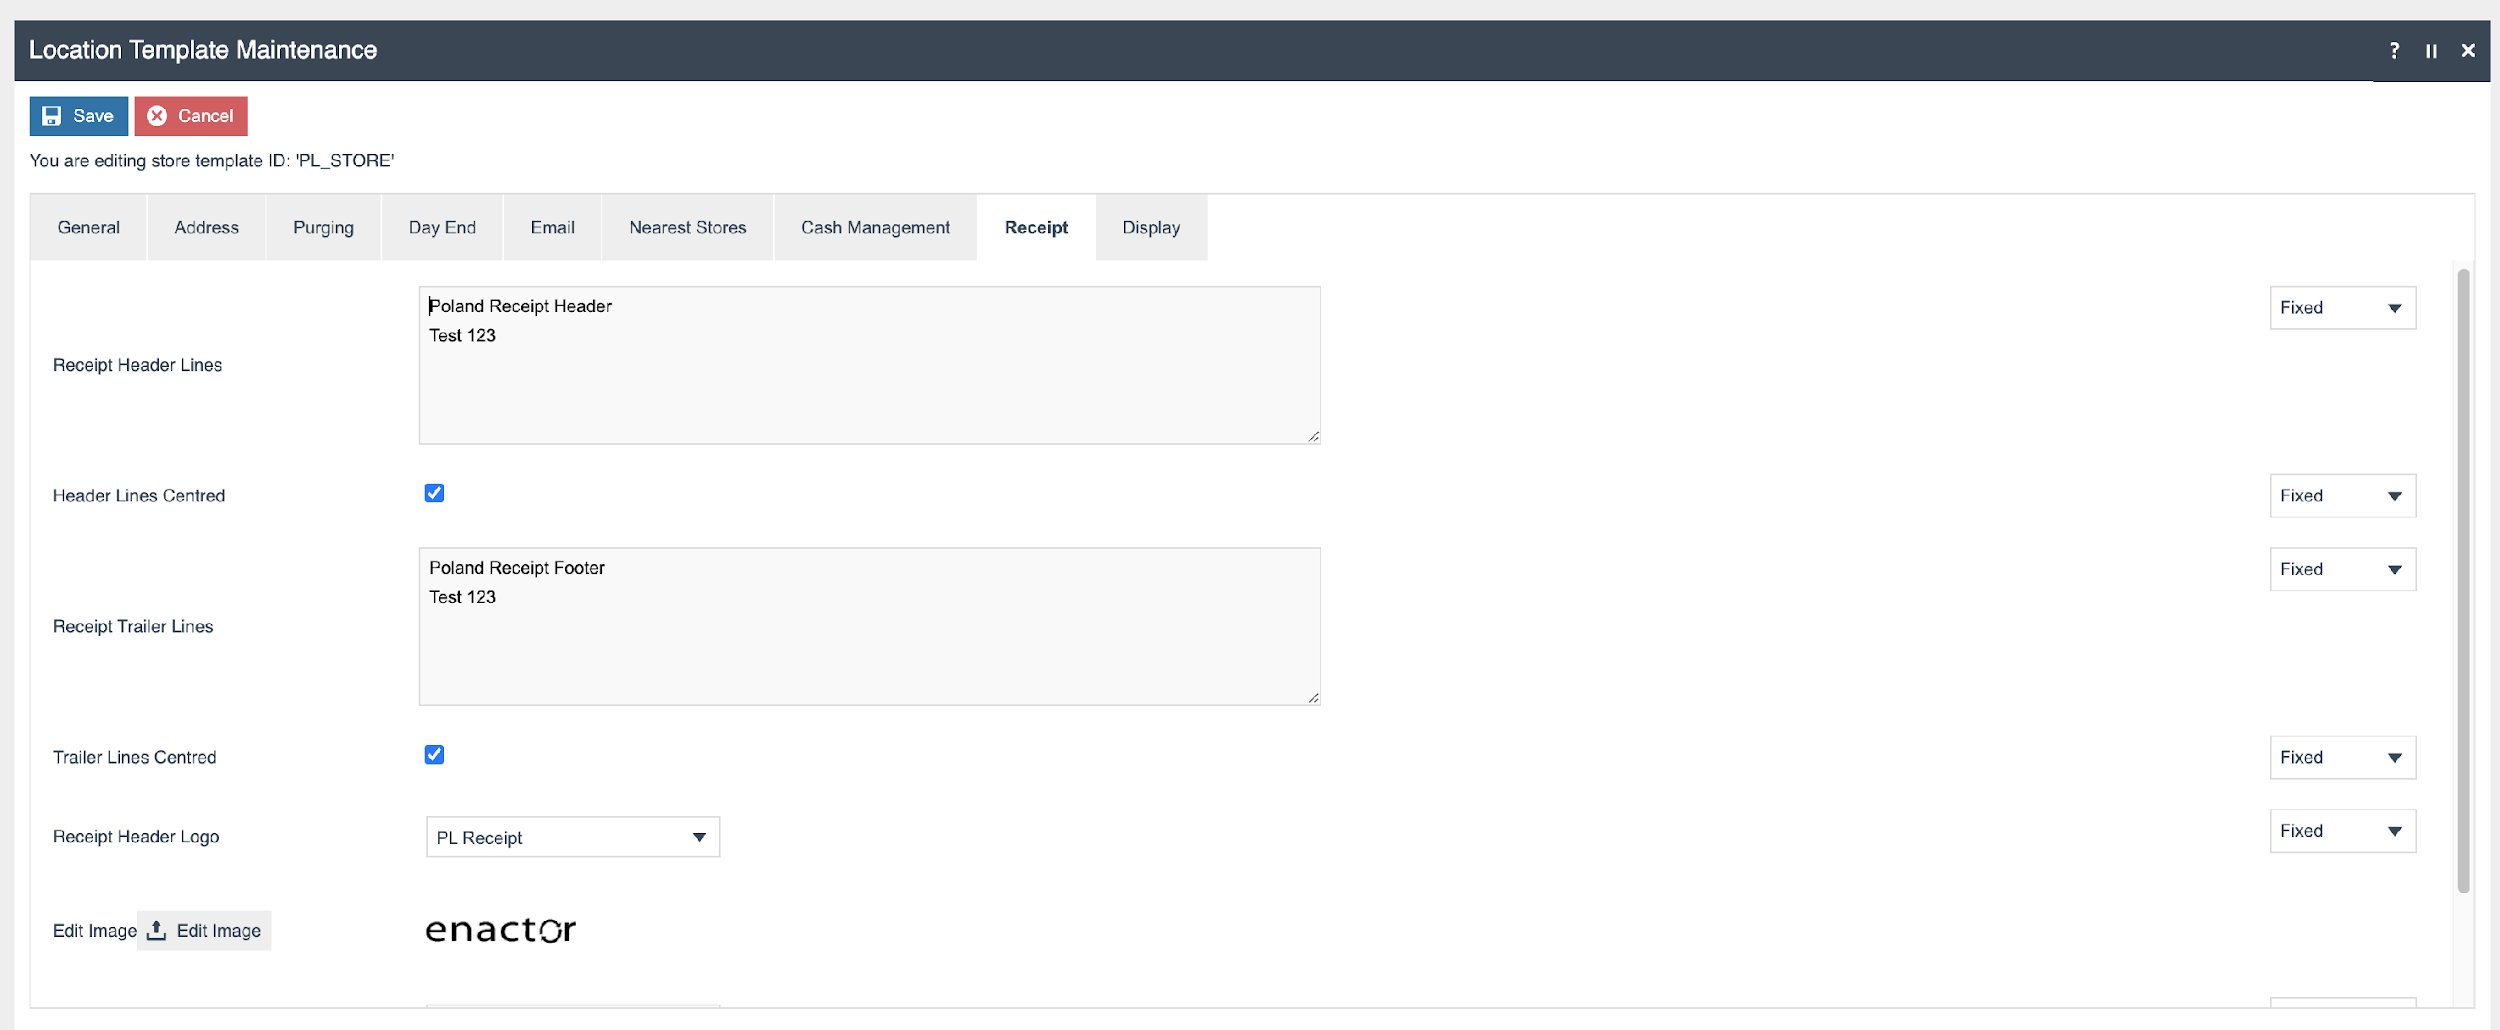Click the pause icon in title bar

[2431, 51]
